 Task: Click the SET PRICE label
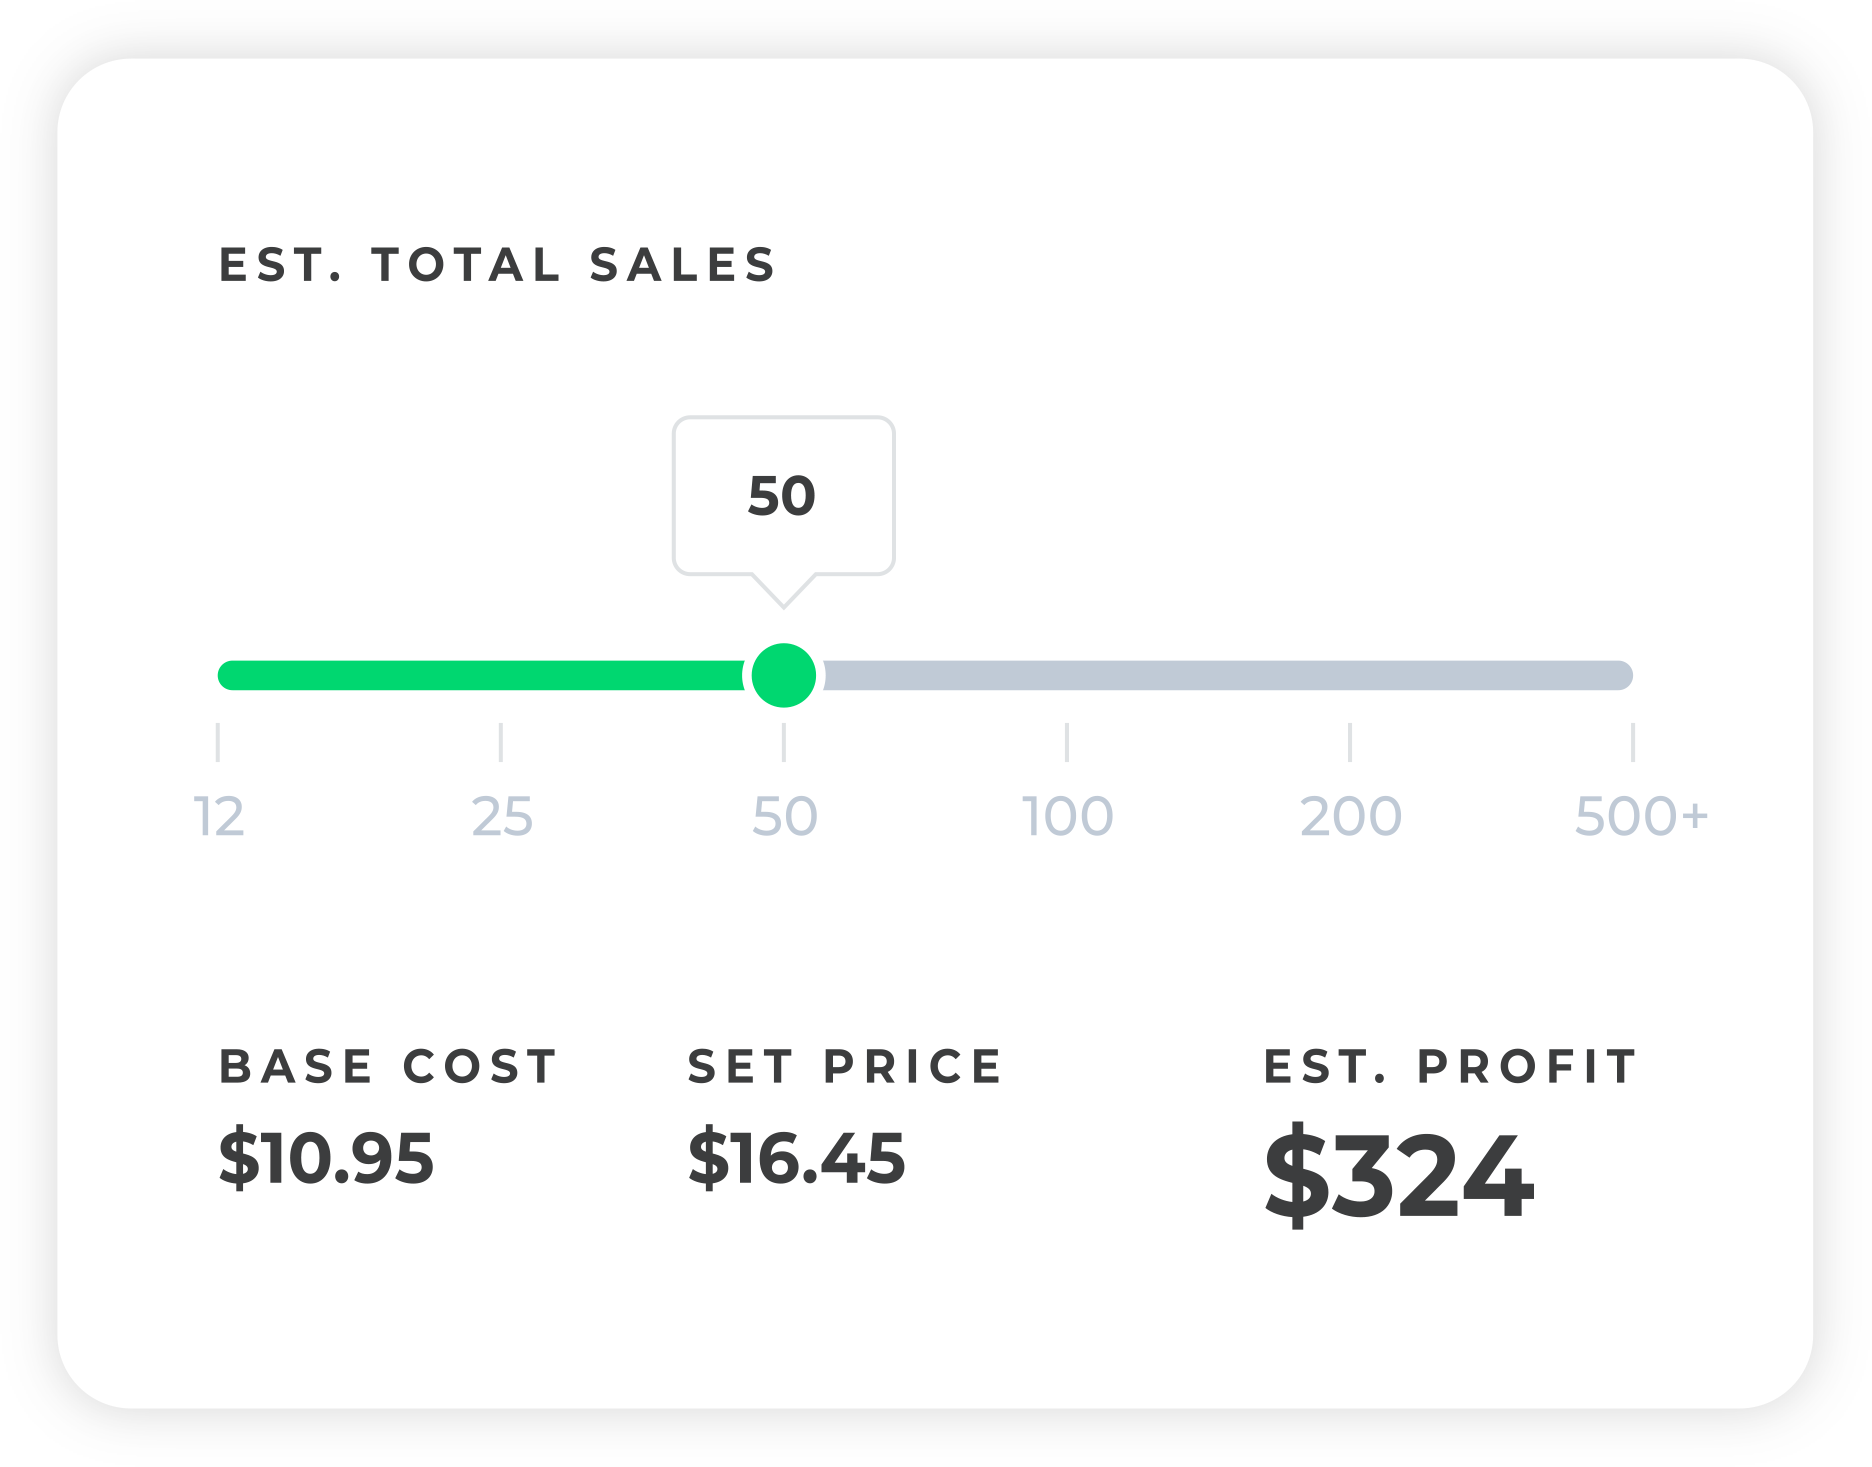point(845,1067)
